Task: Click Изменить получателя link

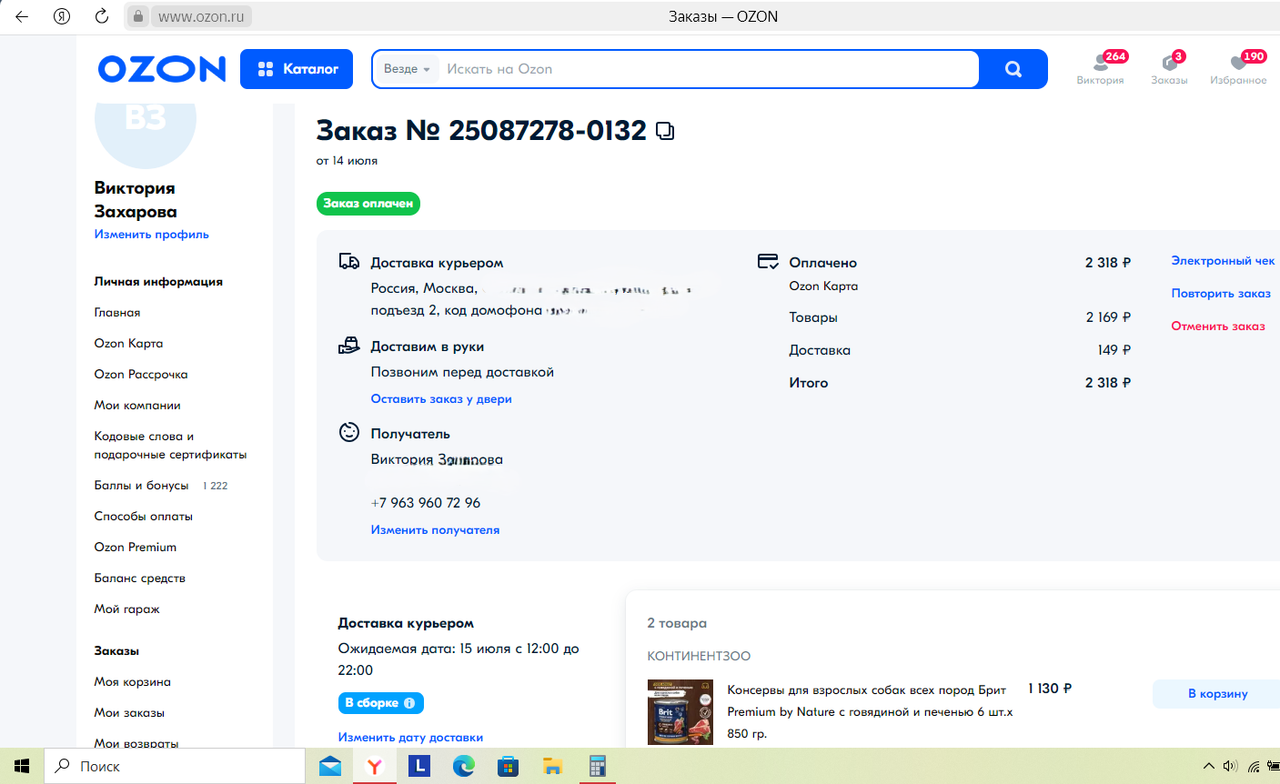Action: click(x=435, y=530)
